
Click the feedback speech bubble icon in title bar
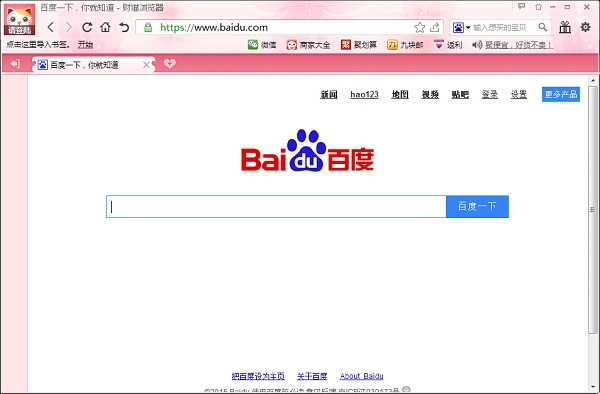click(x=521, y=7)
